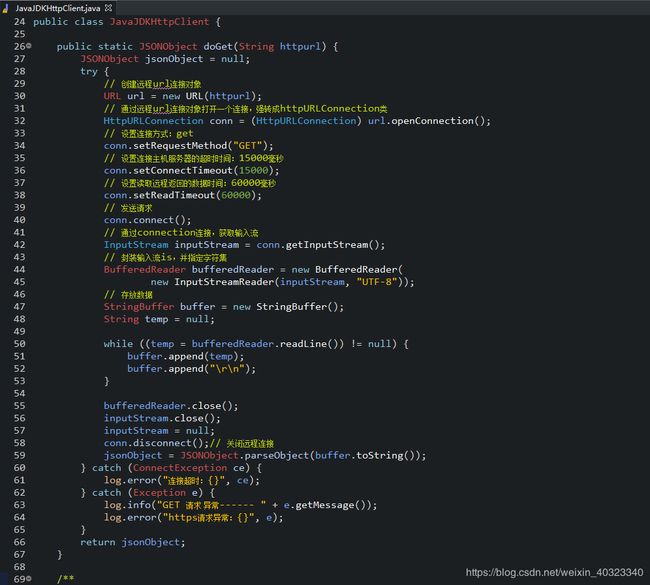Click inputStream.close() on line 56

(x=160, y=418)
